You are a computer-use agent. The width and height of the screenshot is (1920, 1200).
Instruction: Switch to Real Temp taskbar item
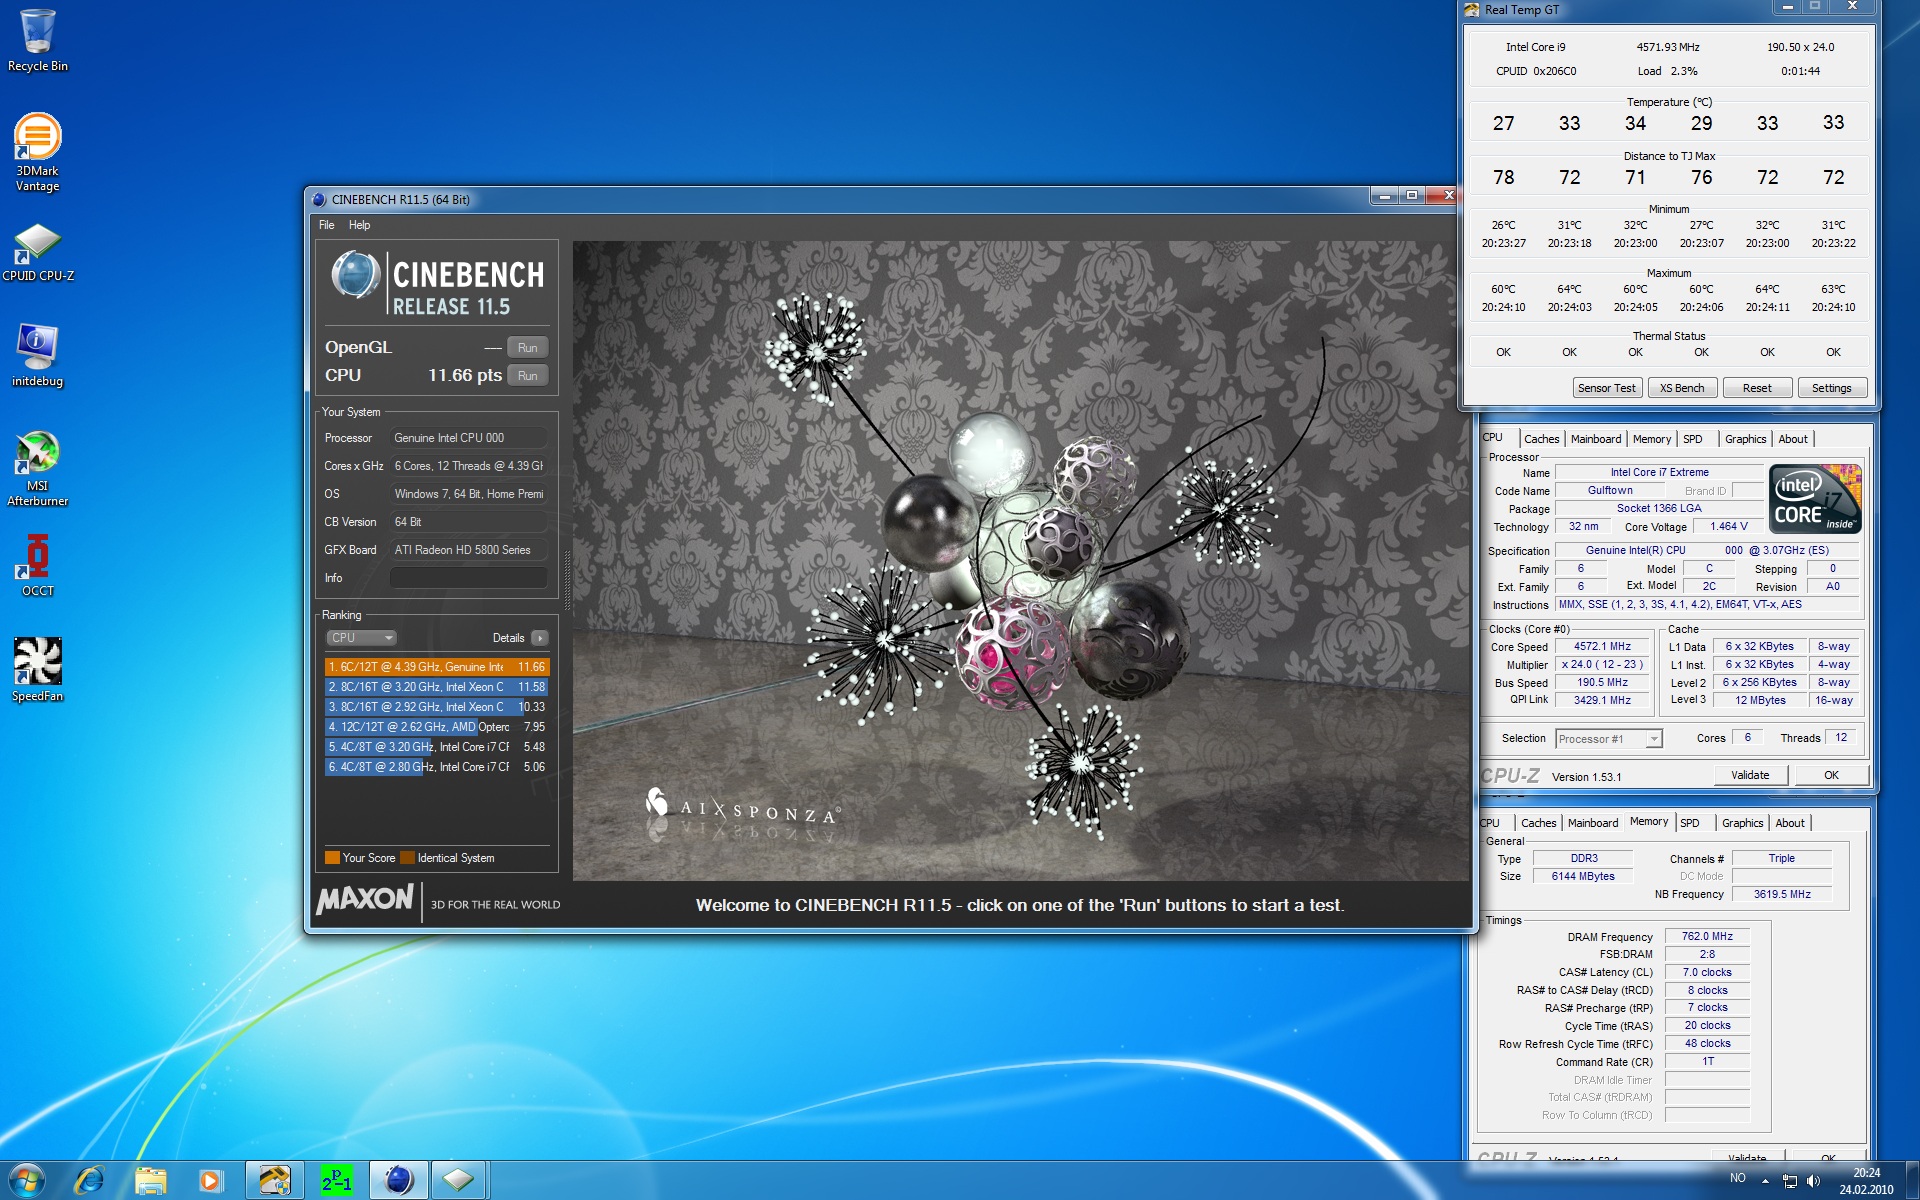275,1180
